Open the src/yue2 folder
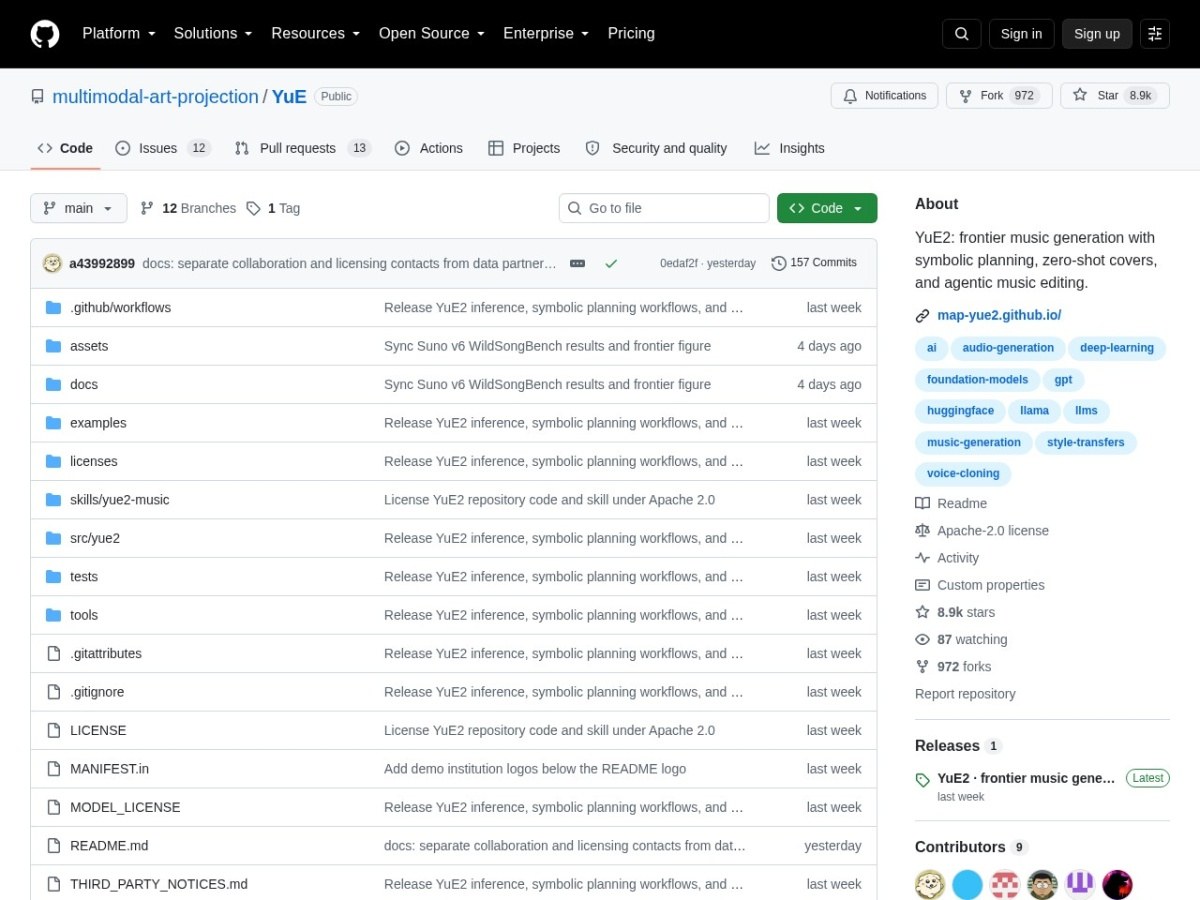 (x=95, y=538)
